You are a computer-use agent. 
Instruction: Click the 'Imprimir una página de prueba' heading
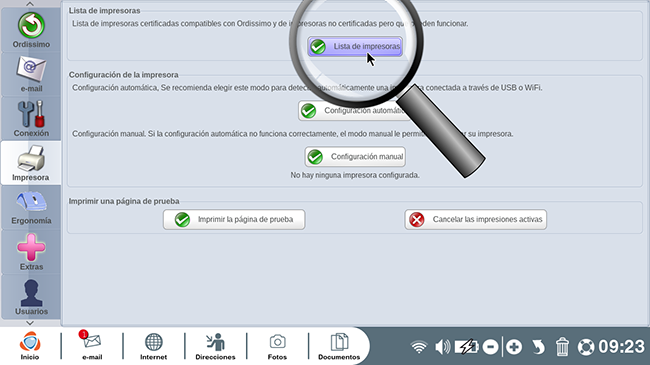tap(124, 201)
